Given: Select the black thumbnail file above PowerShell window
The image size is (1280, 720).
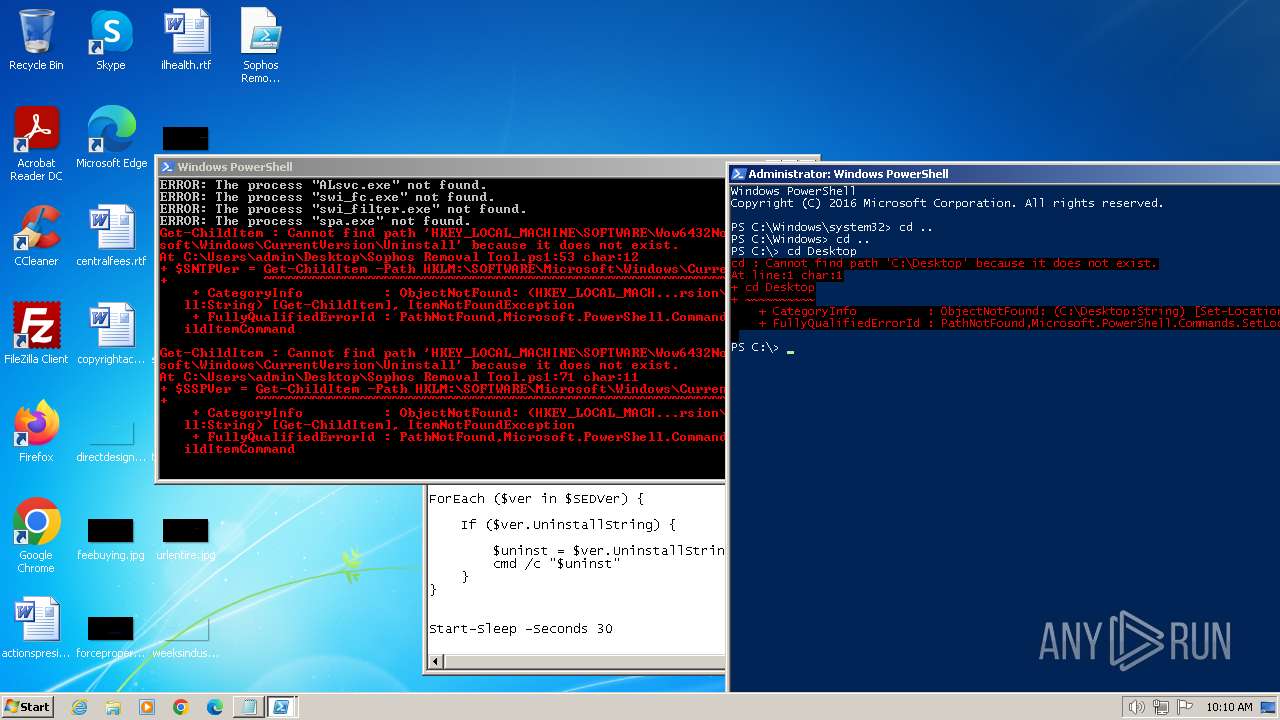Looking at the screenshot, I should point(186,139).
